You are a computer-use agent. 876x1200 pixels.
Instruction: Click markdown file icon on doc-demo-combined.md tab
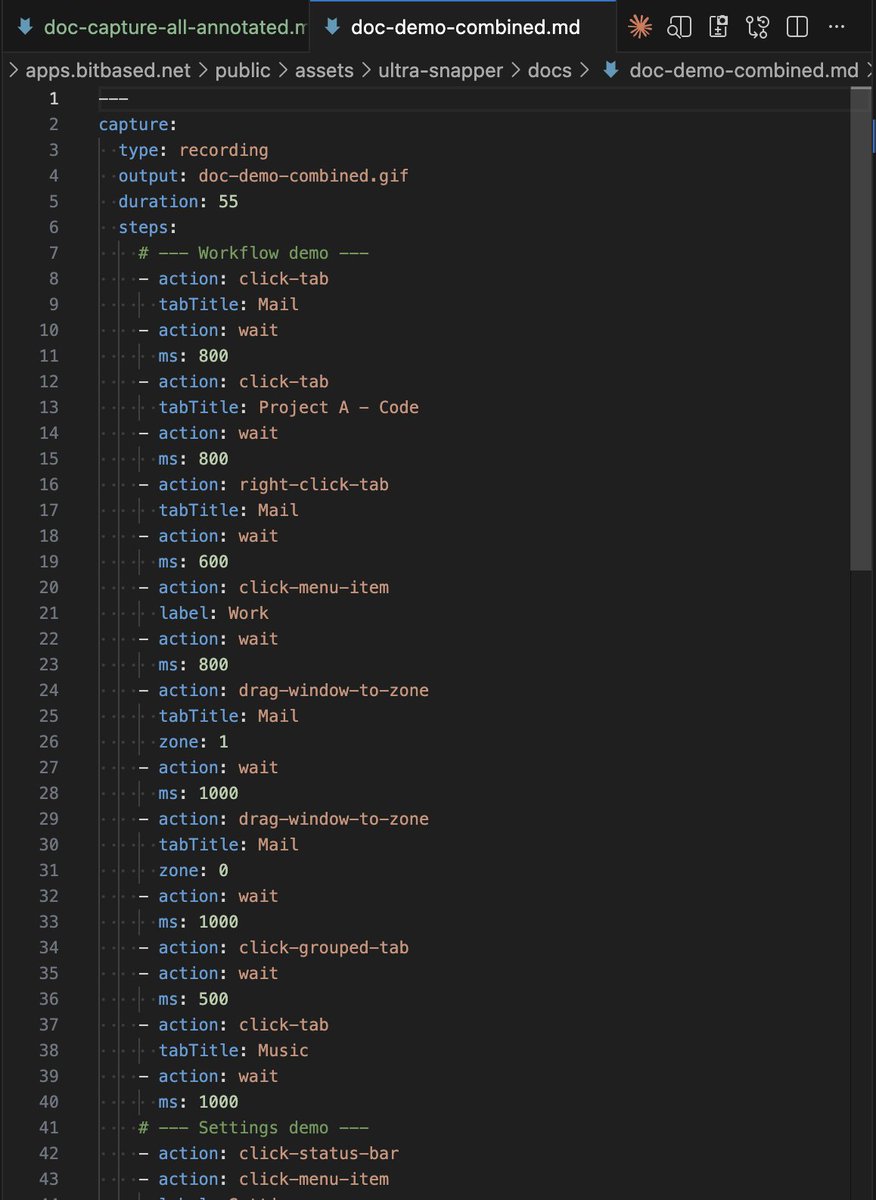[333, 27]
